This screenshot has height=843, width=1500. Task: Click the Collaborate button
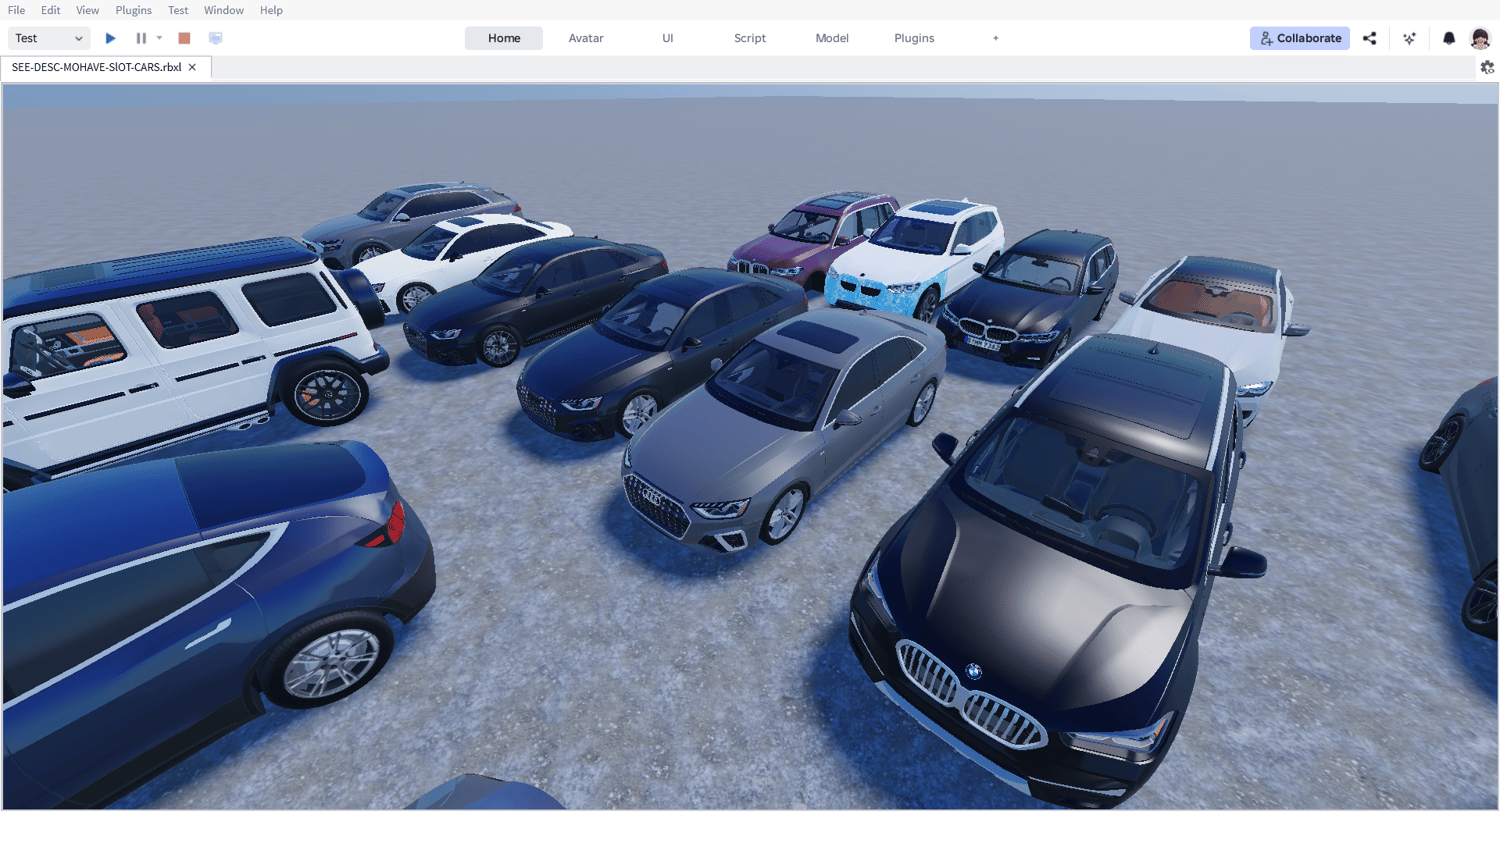(x=1300, y=38)
